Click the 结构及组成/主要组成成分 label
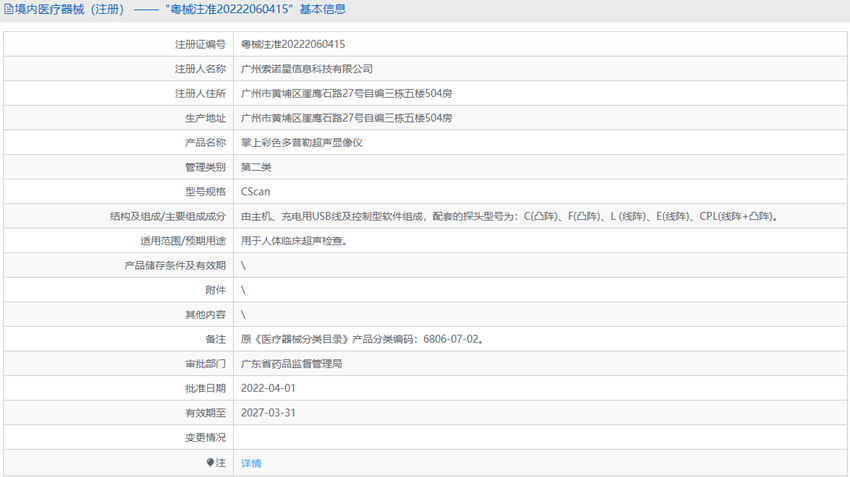This screenshot has width=850, height=477. click(x=168, y=216)
